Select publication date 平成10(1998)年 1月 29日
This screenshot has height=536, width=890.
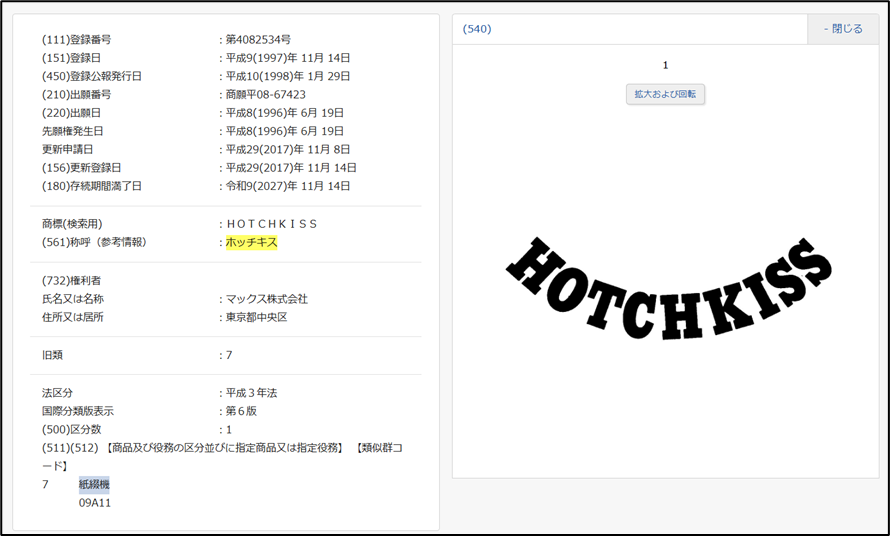[x=288, y=76]
